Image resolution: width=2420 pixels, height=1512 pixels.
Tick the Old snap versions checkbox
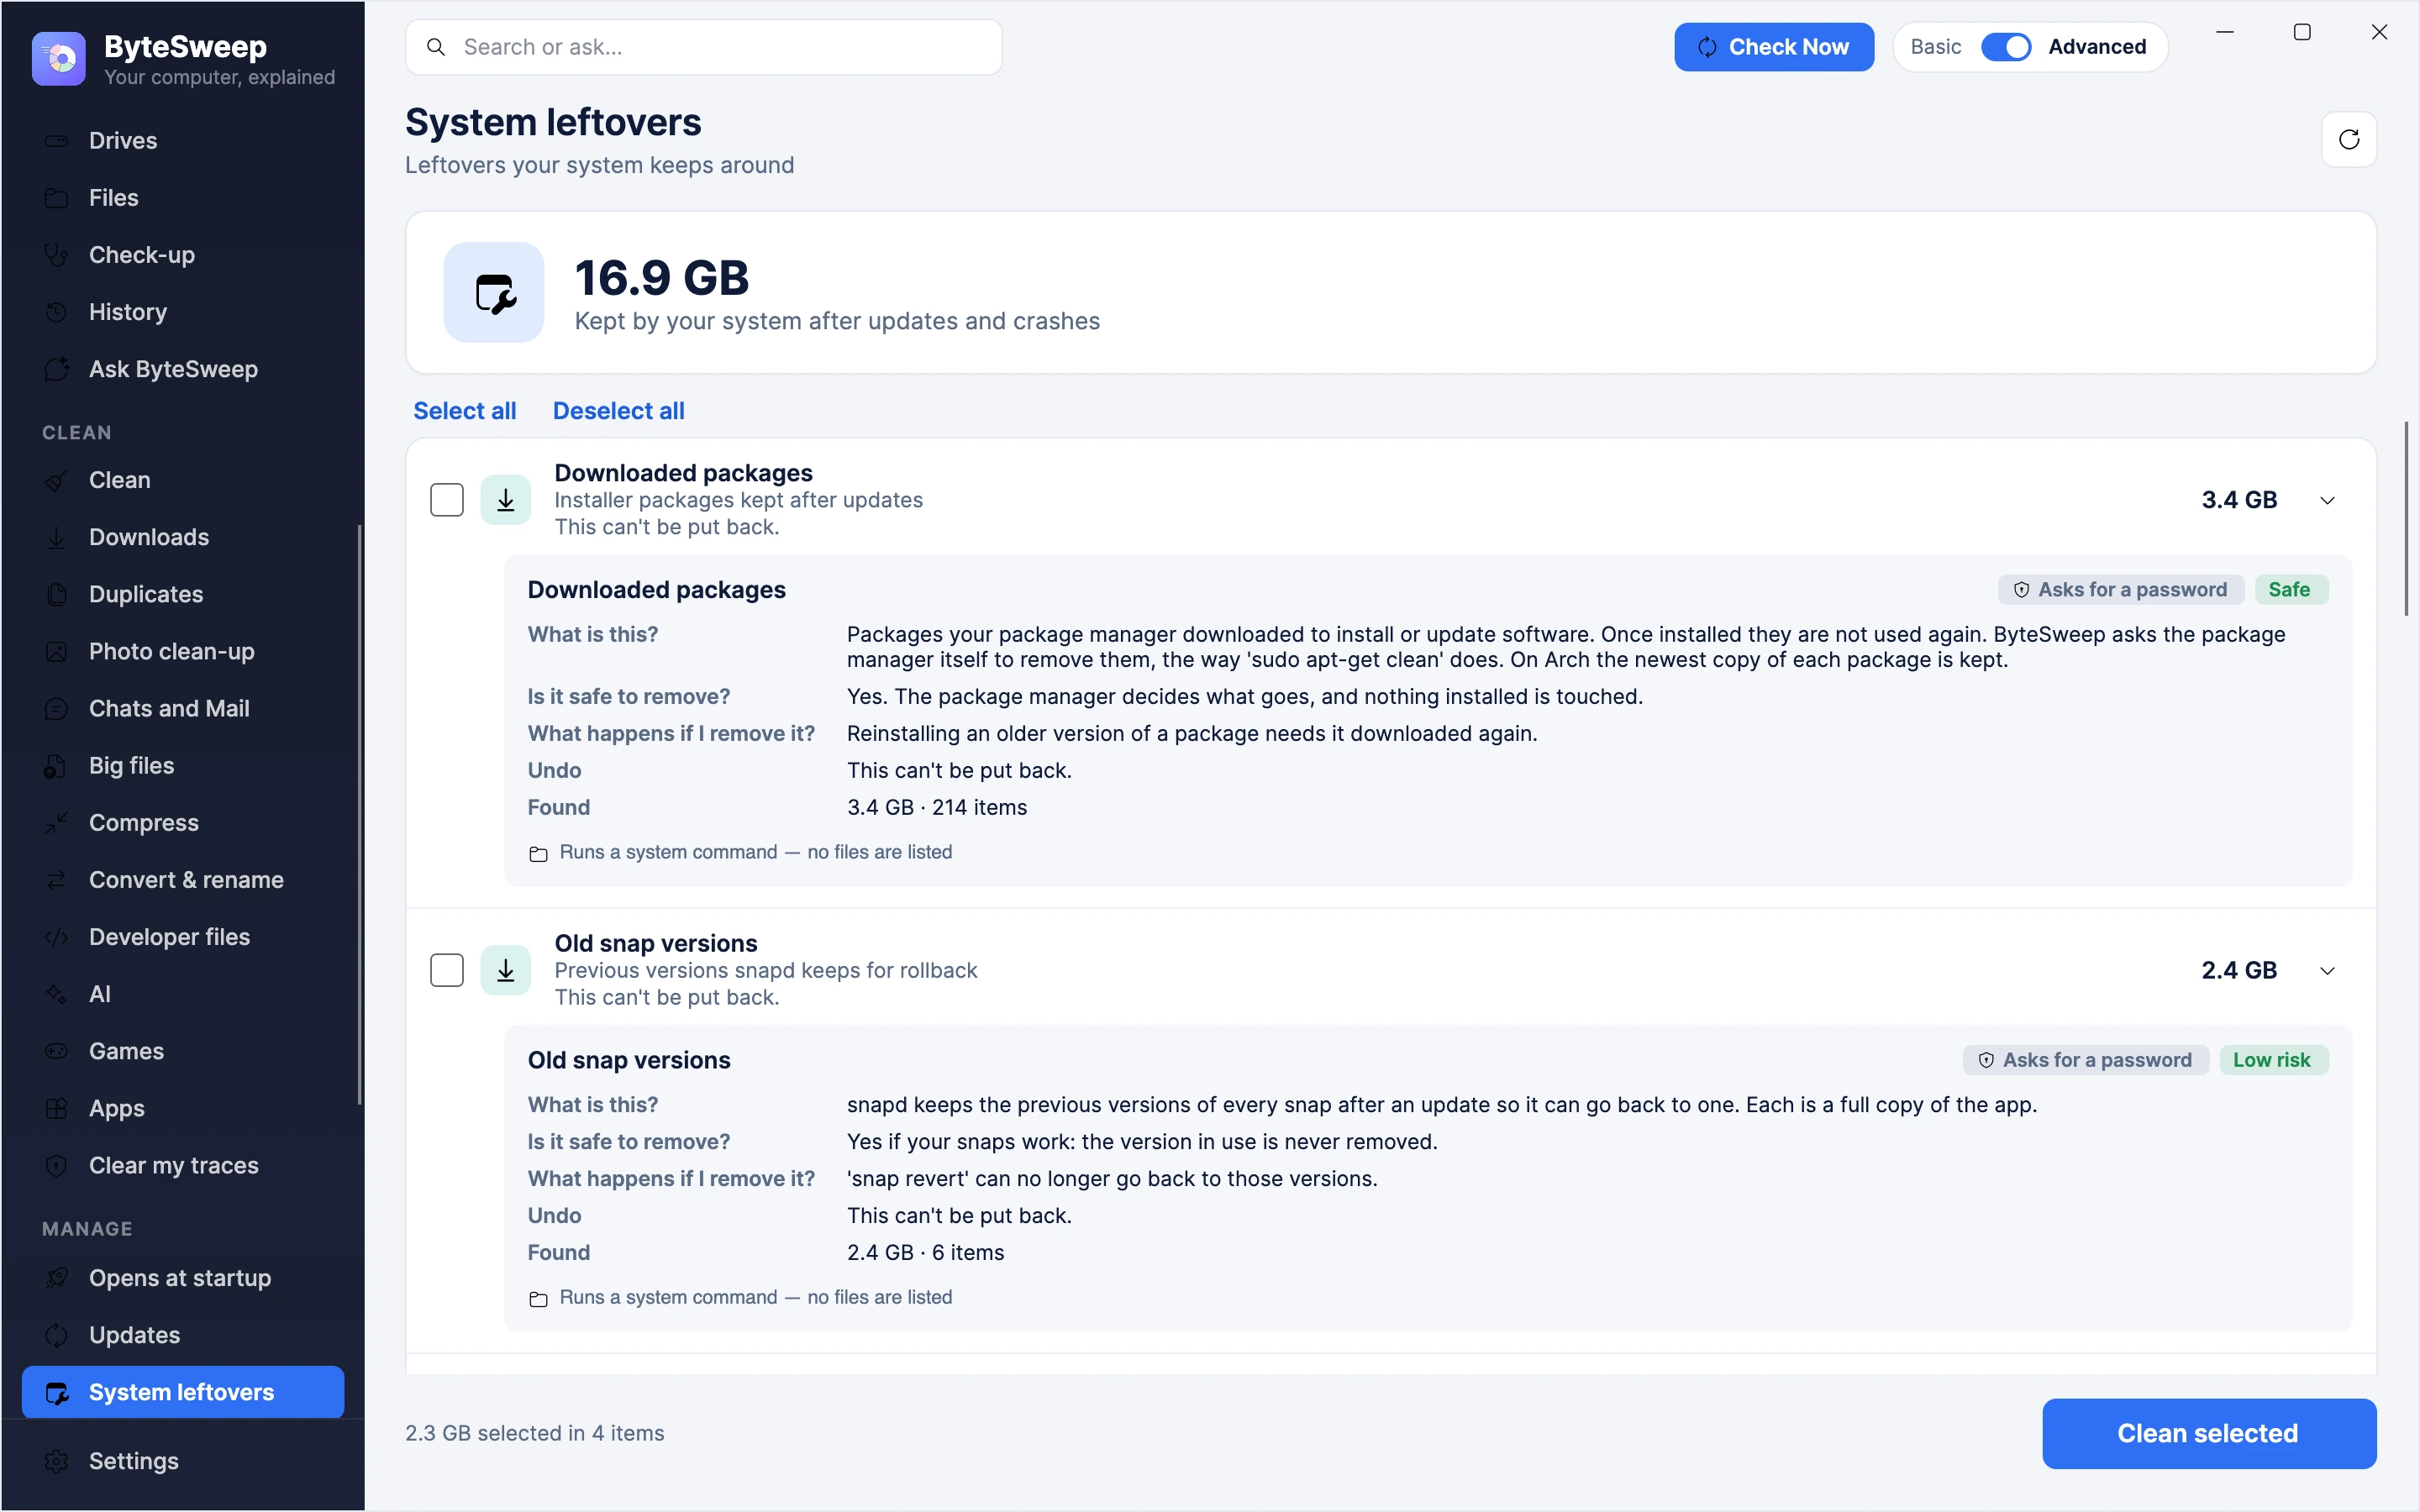447,970
